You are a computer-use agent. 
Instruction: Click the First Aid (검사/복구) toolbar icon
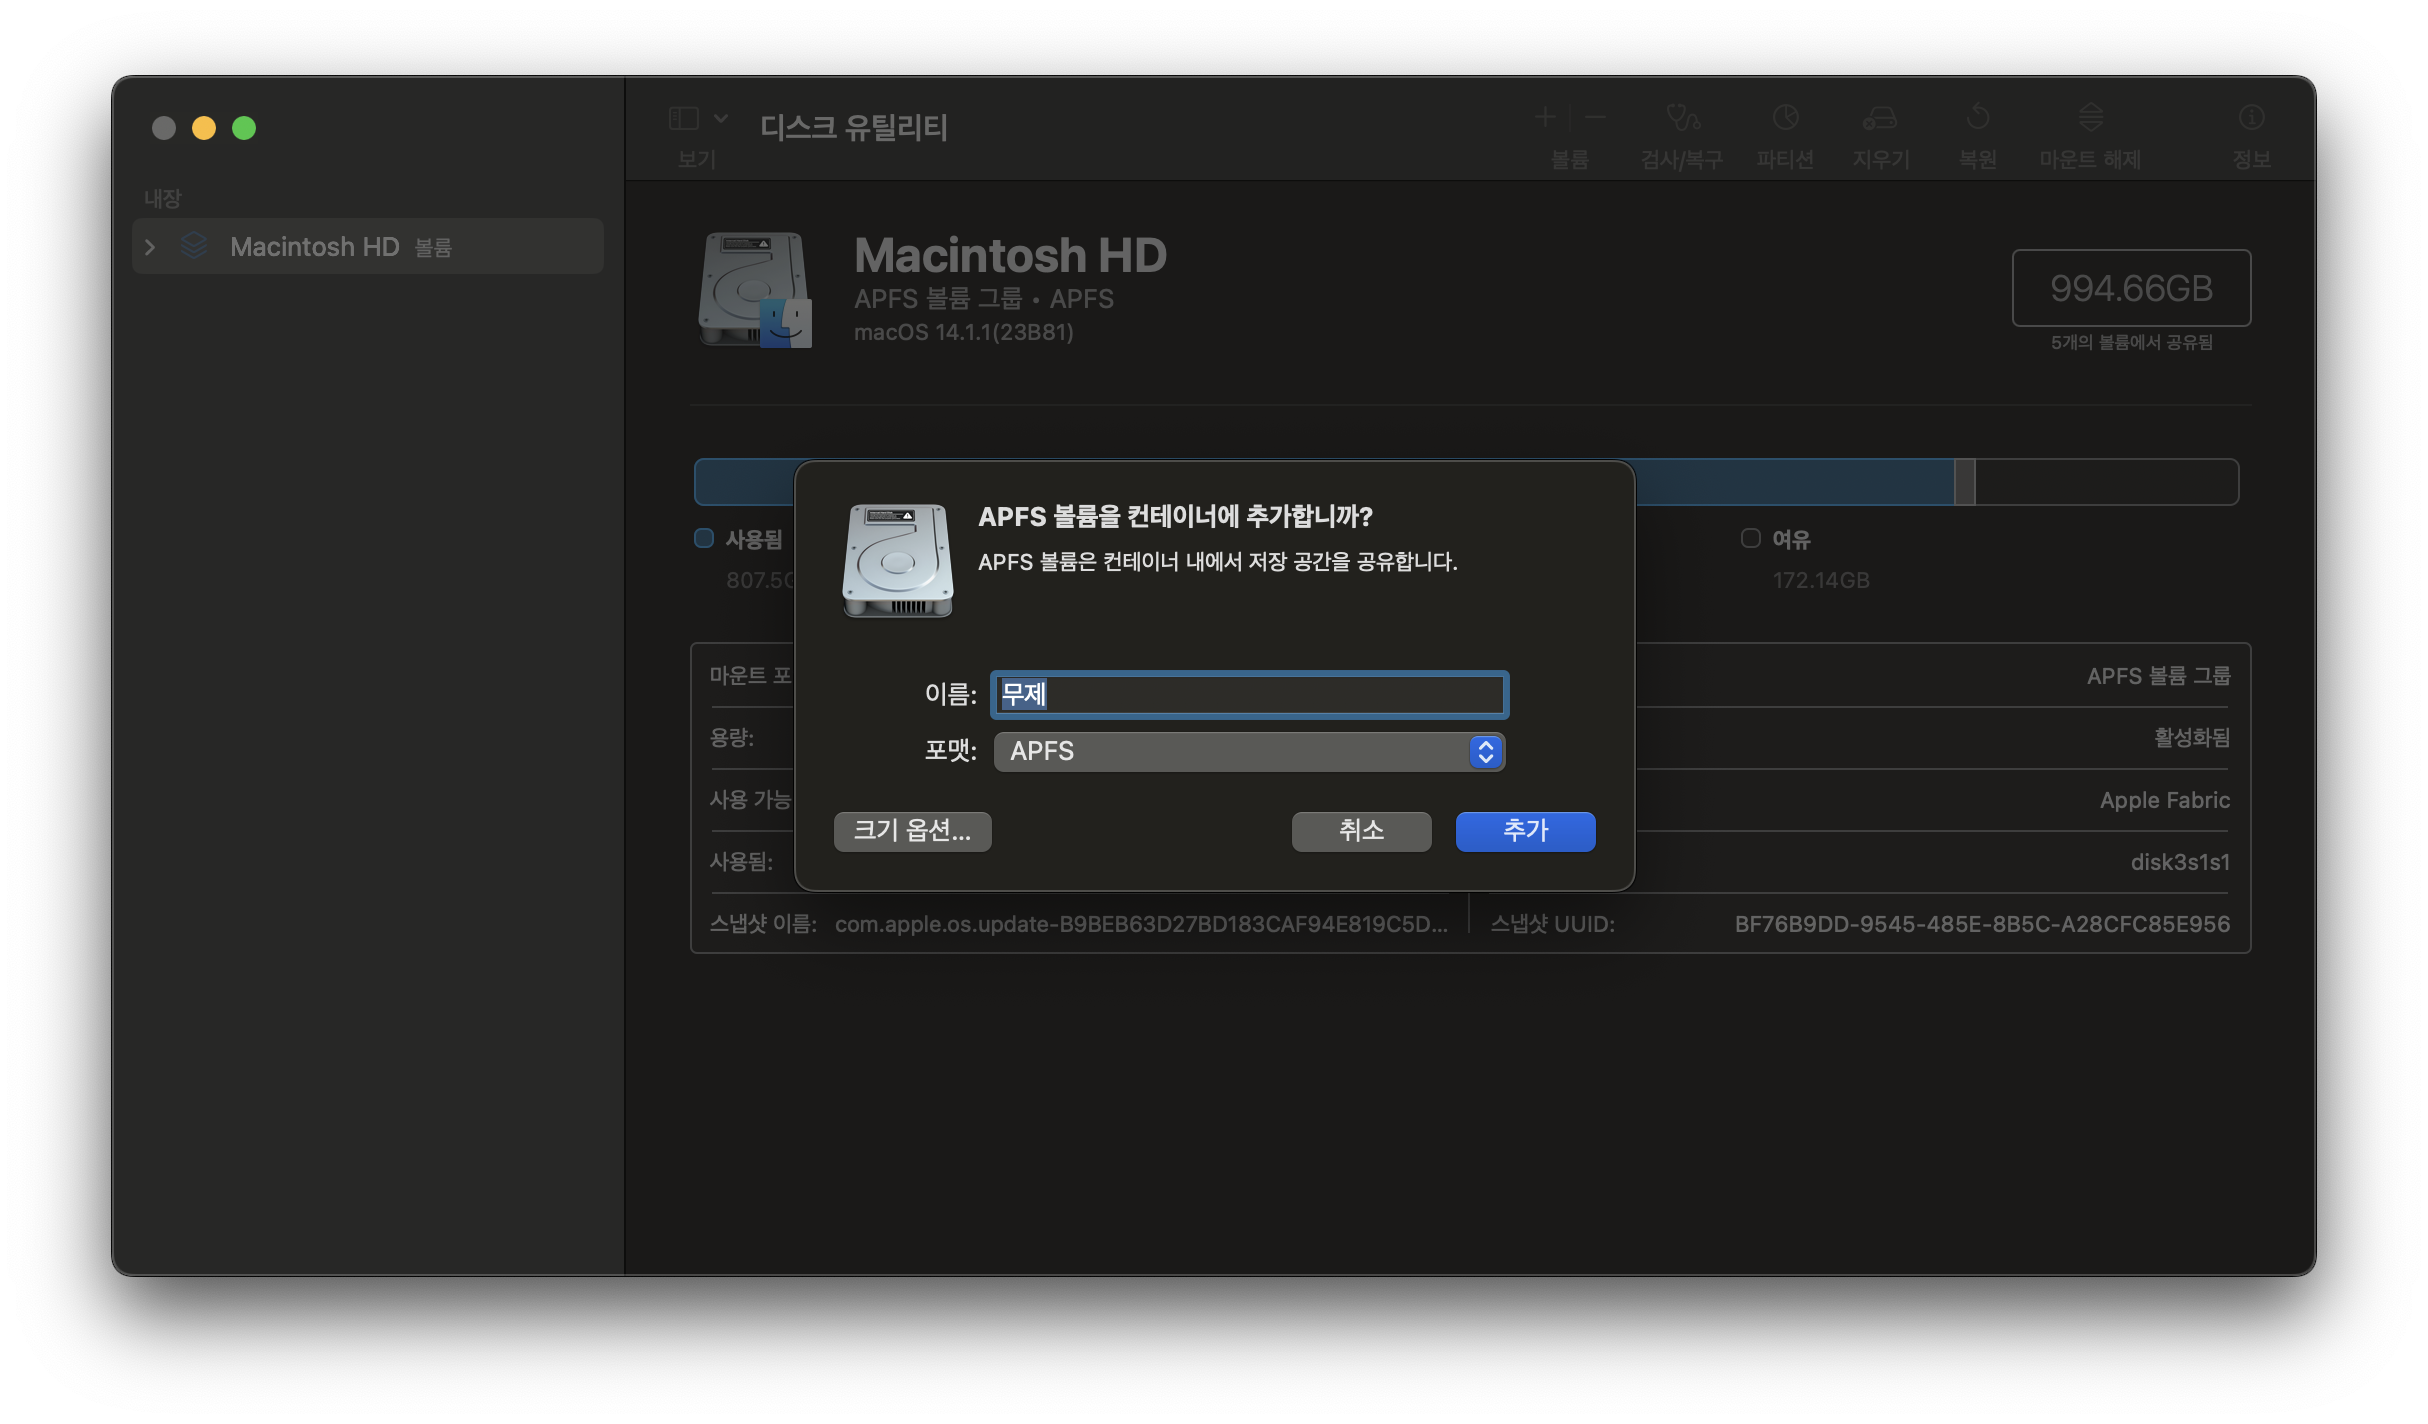1682,119
